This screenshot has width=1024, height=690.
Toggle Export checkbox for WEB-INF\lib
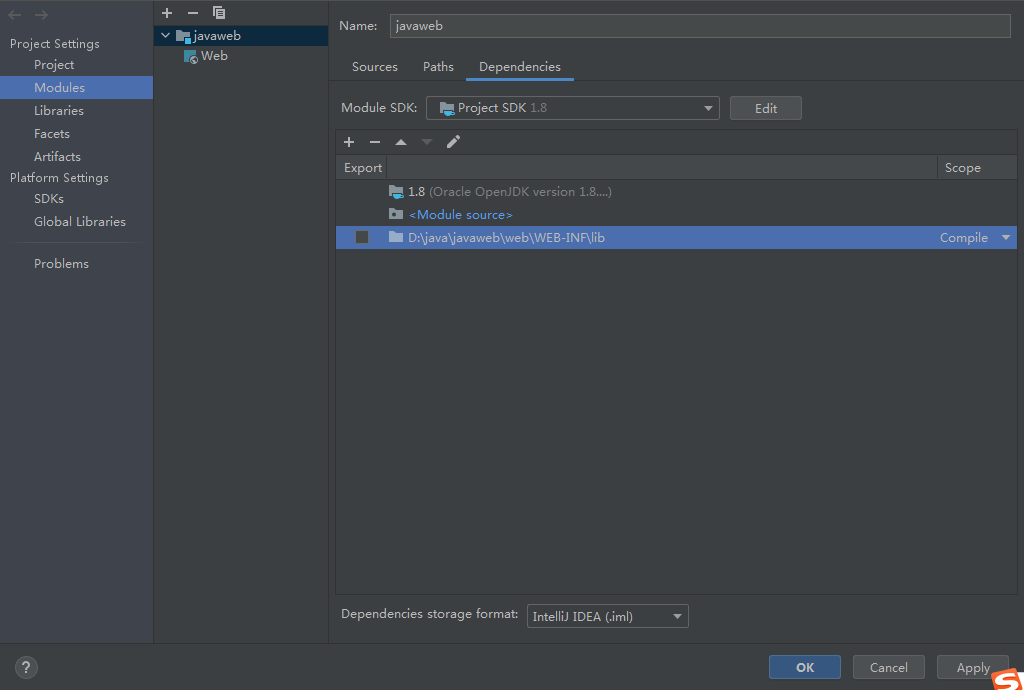[362, 237]
